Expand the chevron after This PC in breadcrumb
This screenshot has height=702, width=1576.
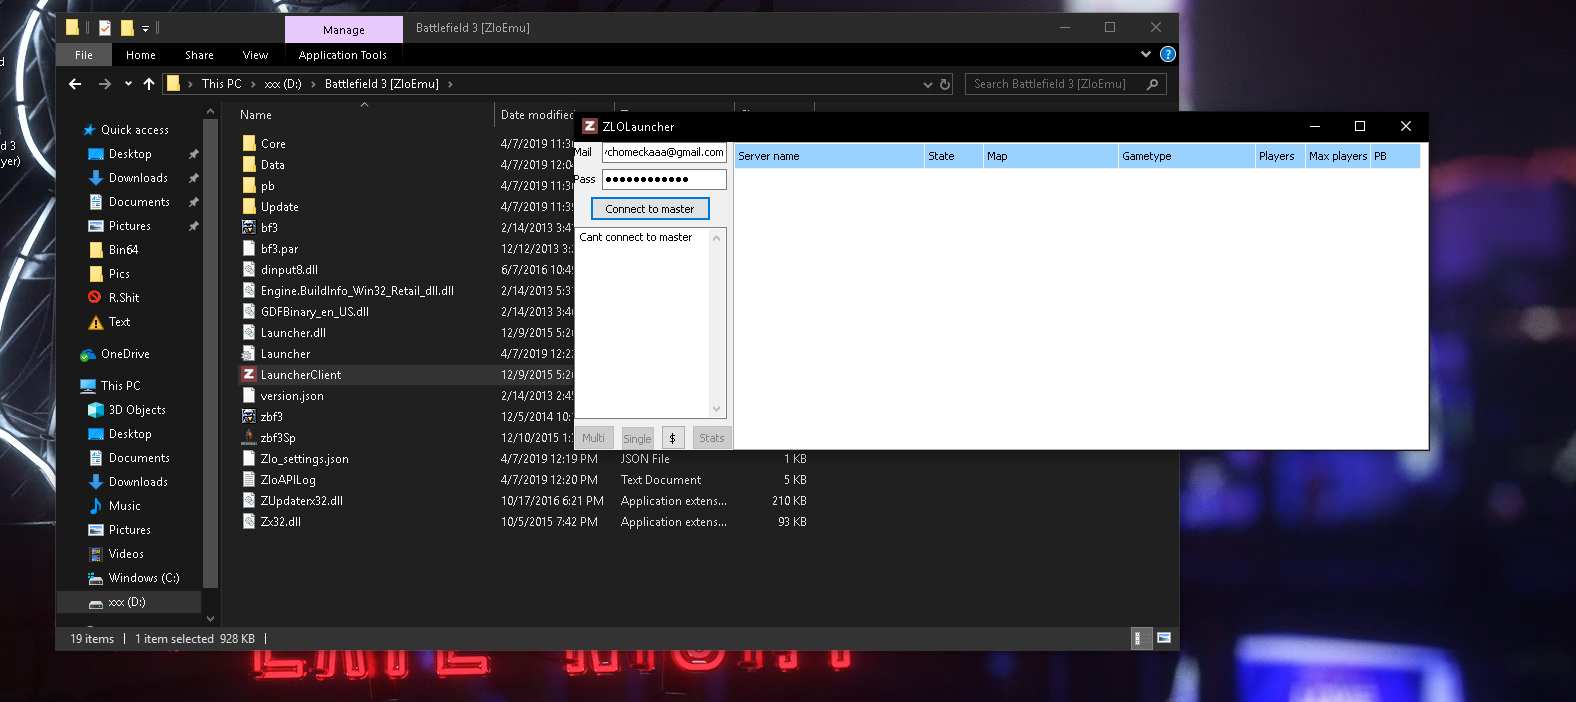[253, 84]
